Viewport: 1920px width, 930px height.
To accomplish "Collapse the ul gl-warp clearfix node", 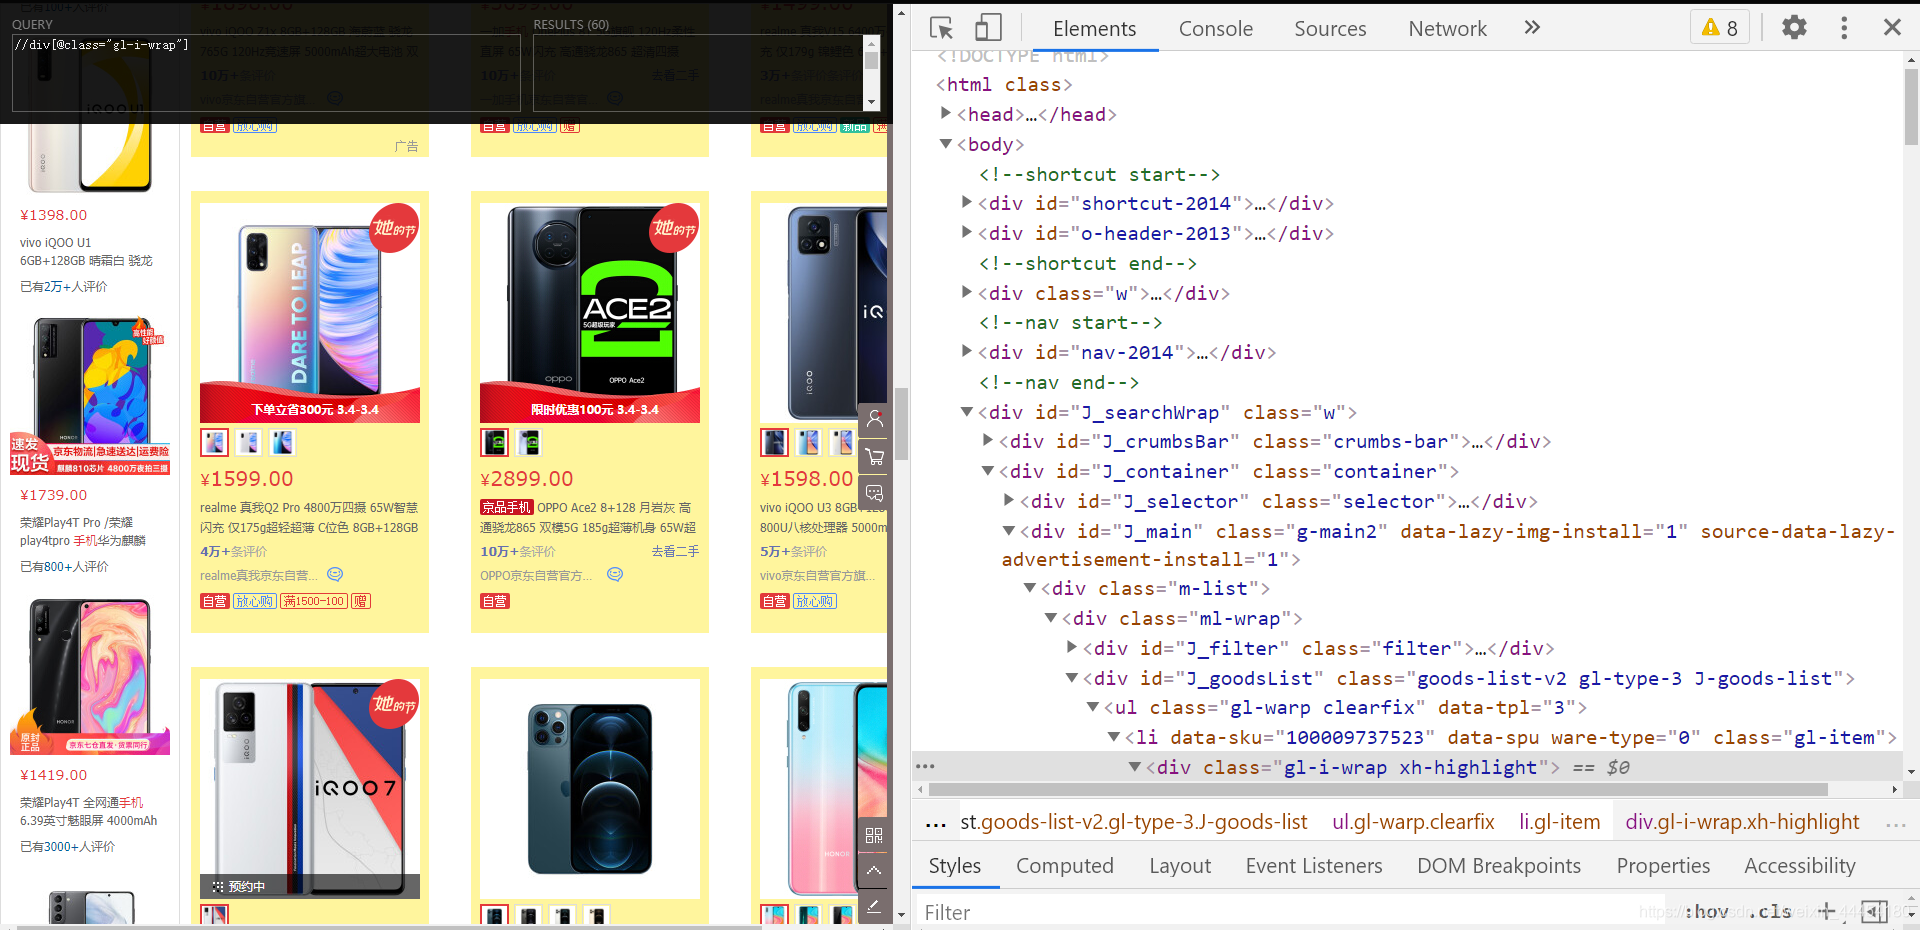I will click(x=1093, y=707).
